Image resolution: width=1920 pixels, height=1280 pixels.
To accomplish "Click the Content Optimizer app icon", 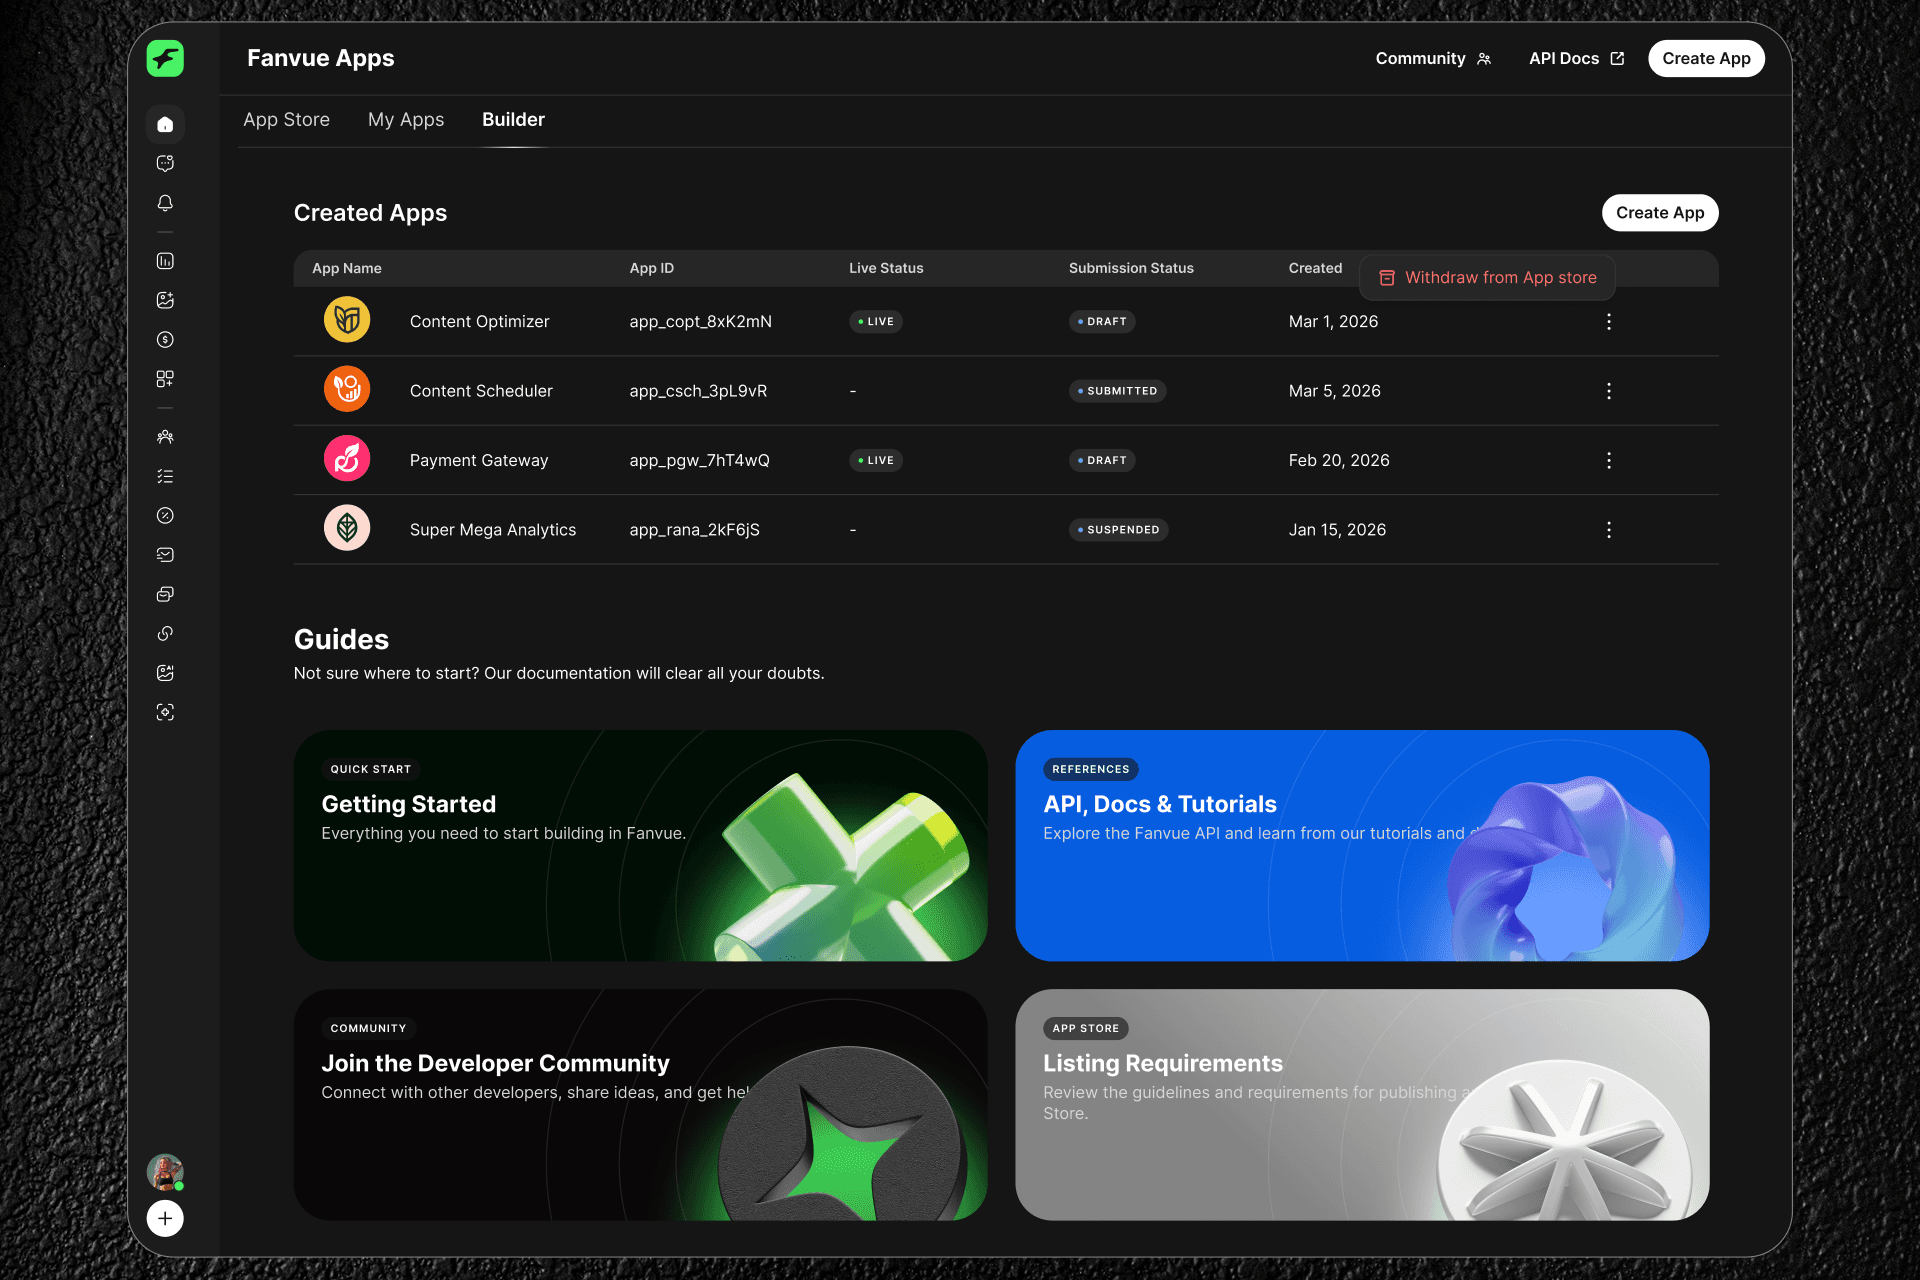I will 347,320.
